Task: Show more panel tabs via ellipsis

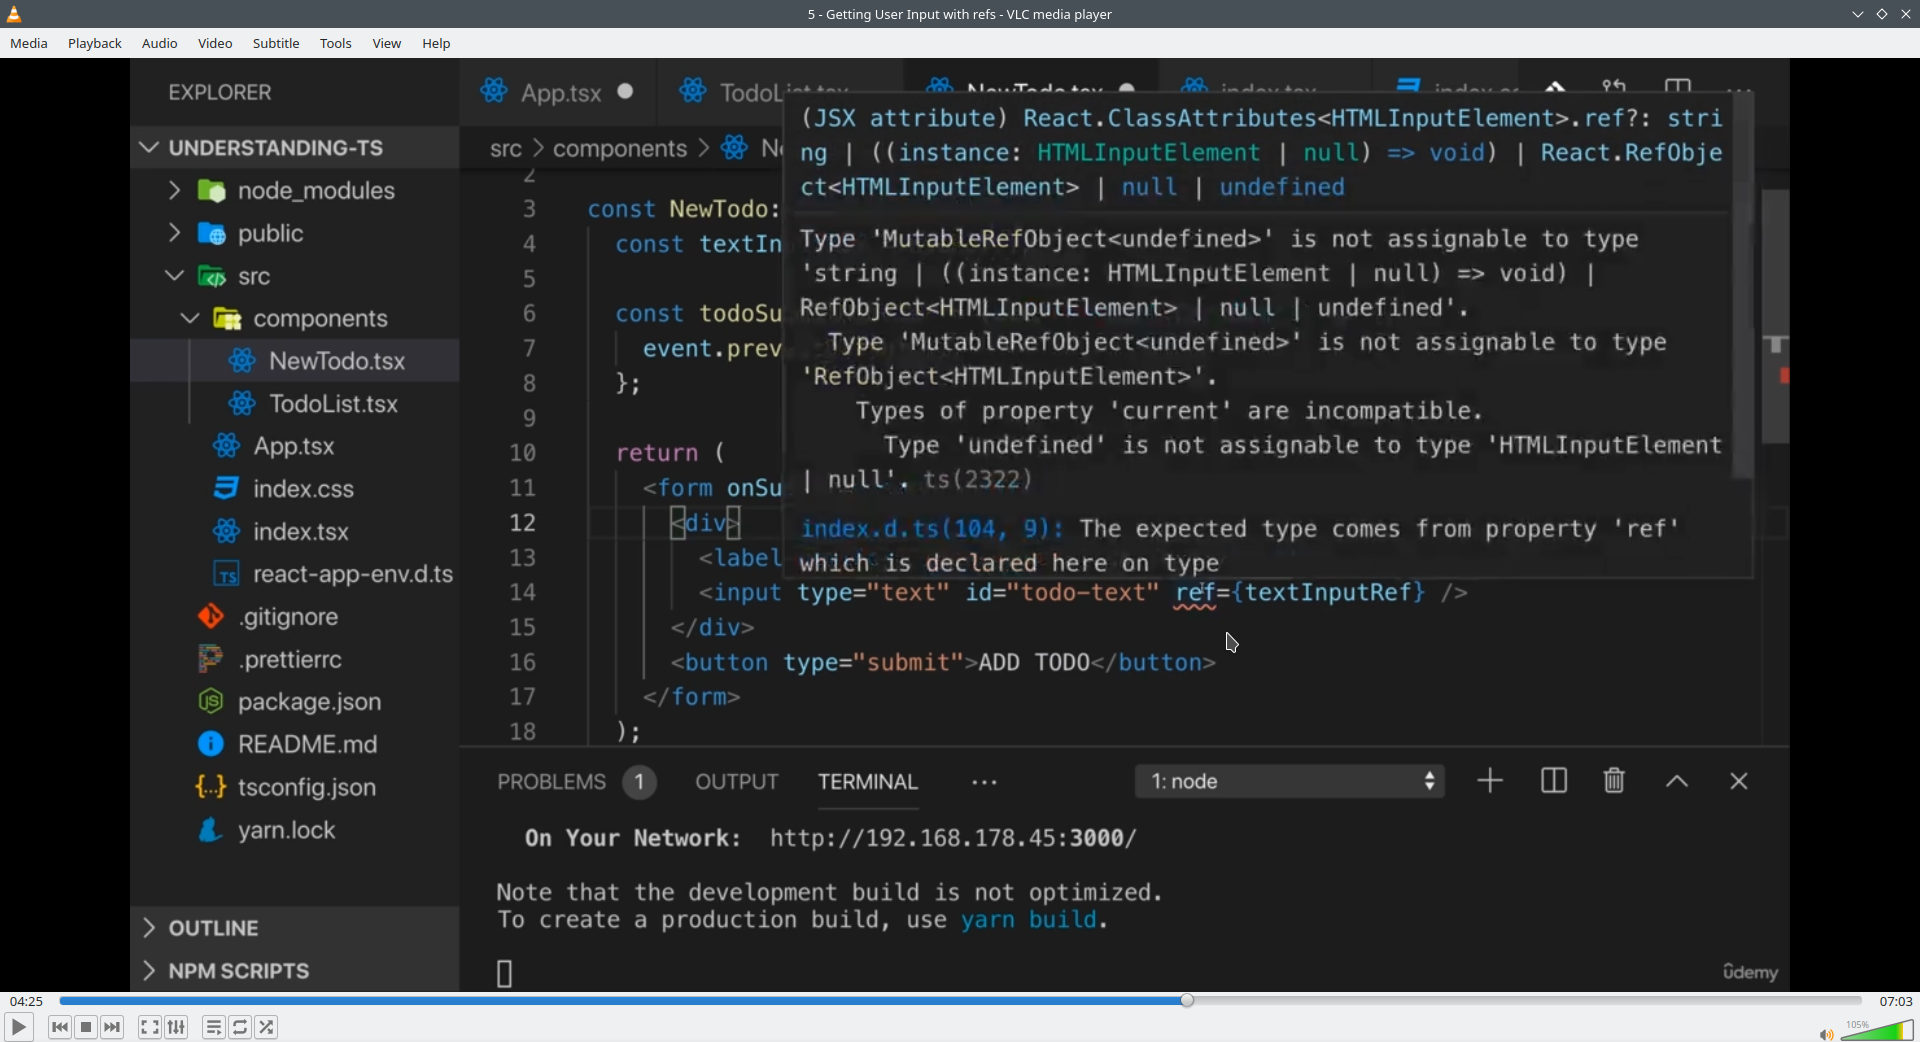Action: coord(984,783)
